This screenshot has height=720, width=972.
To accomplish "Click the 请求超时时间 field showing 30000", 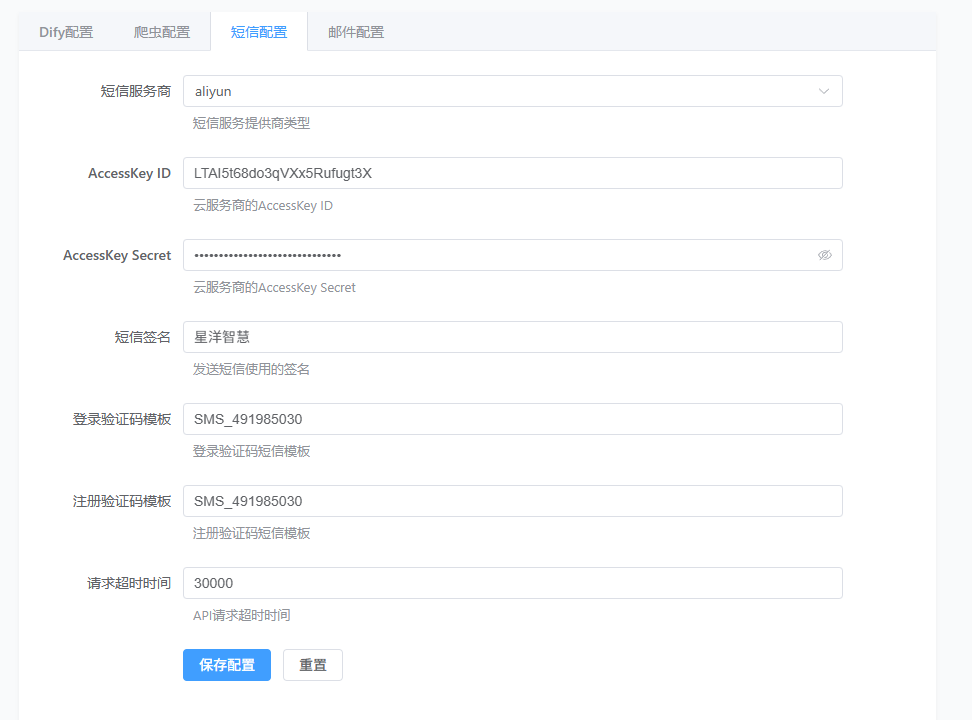I will (512, 583).
